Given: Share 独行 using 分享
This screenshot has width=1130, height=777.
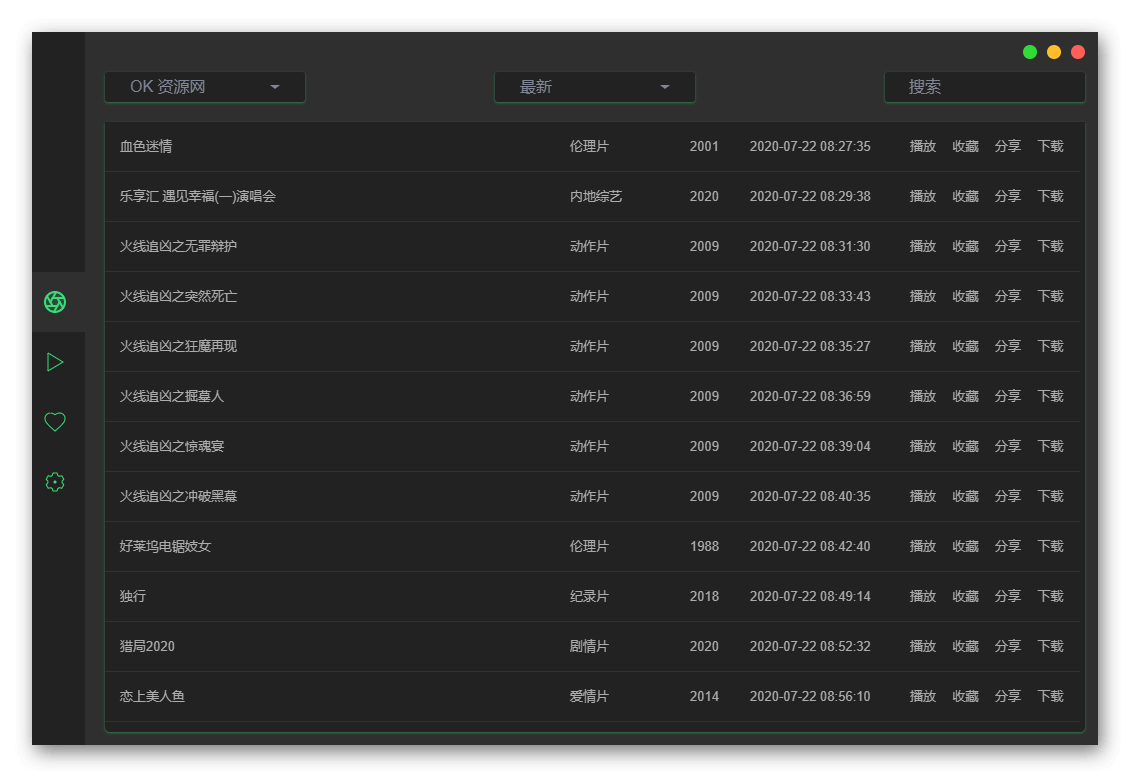Looking at the screenshot, I should coord(1007,596).
